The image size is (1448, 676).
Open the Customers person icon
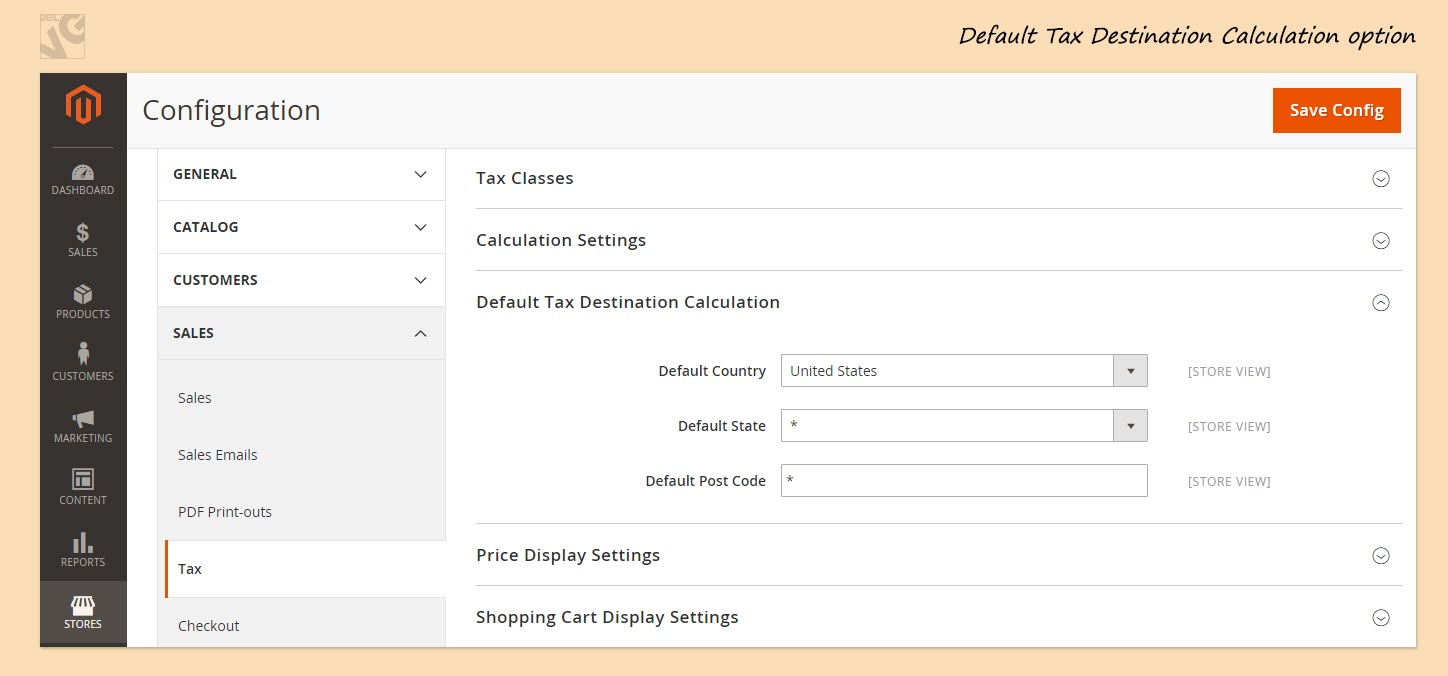click(x=83, y=355)
